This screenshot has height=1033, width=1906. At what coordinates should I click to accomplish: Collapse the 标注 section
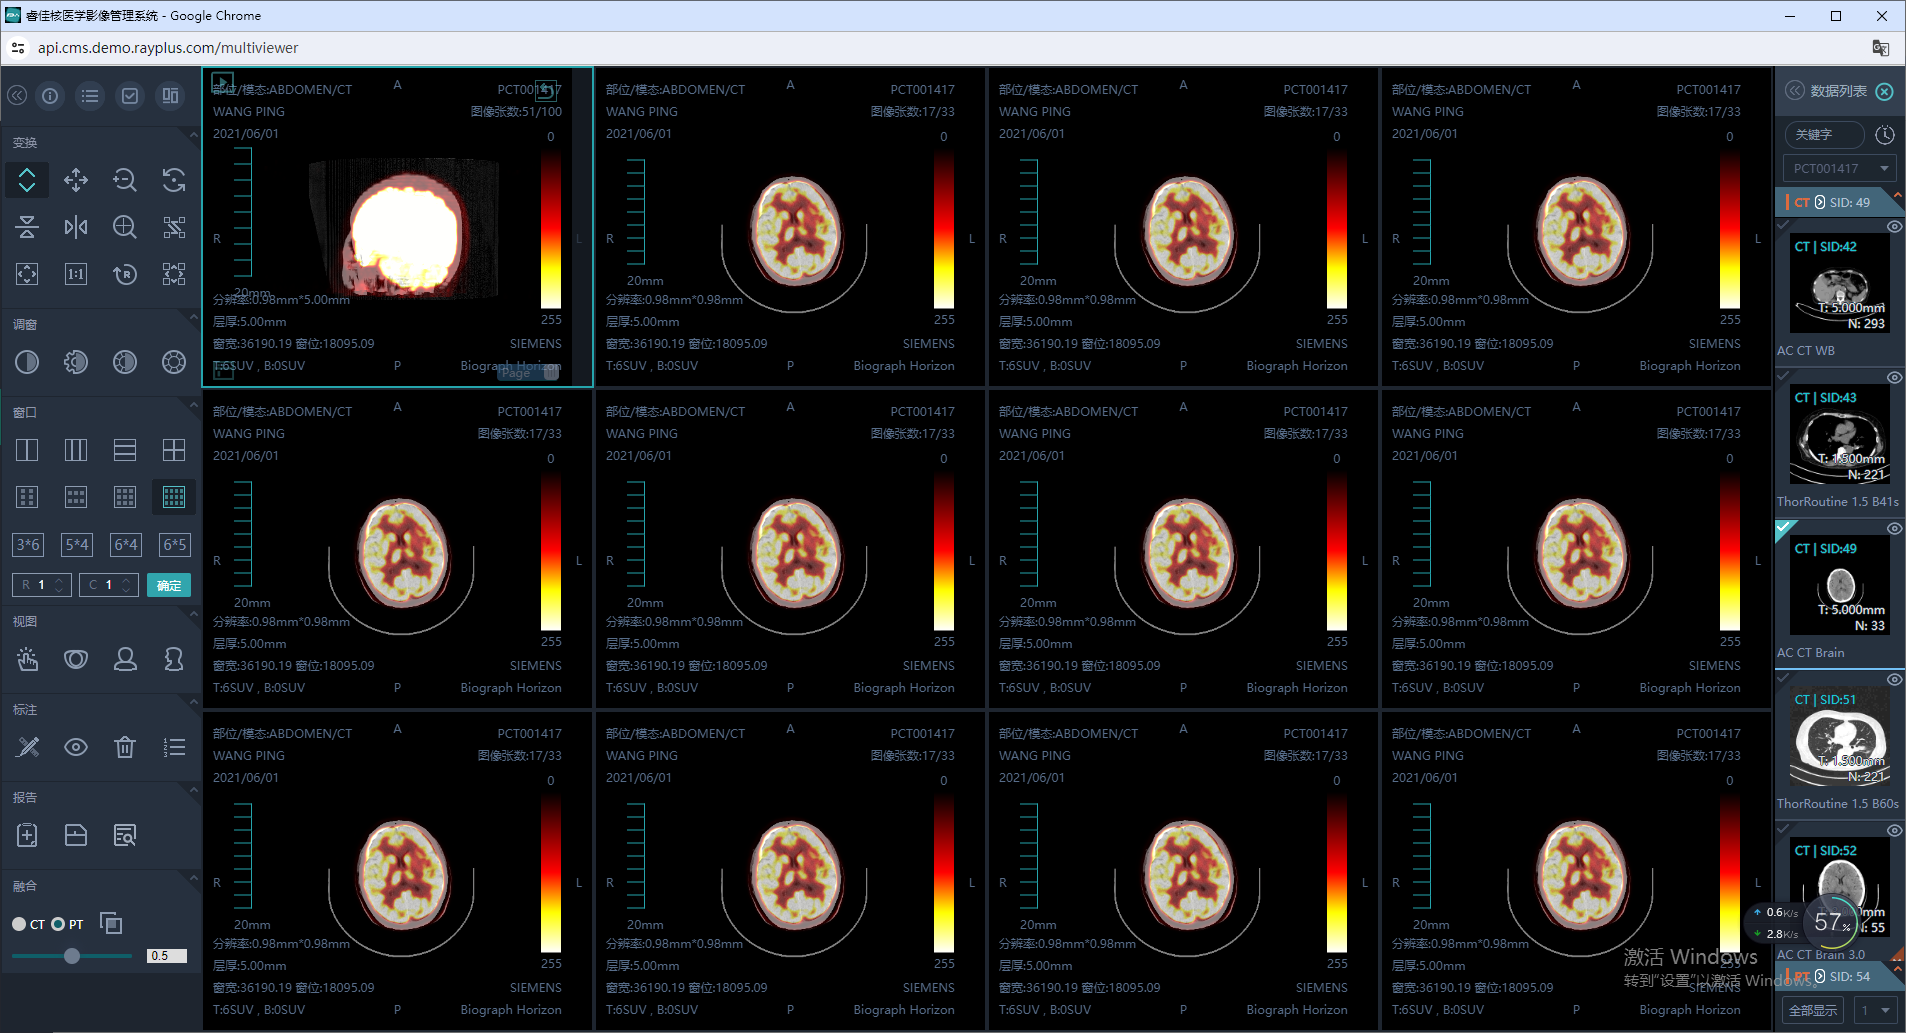coord(193,702)
